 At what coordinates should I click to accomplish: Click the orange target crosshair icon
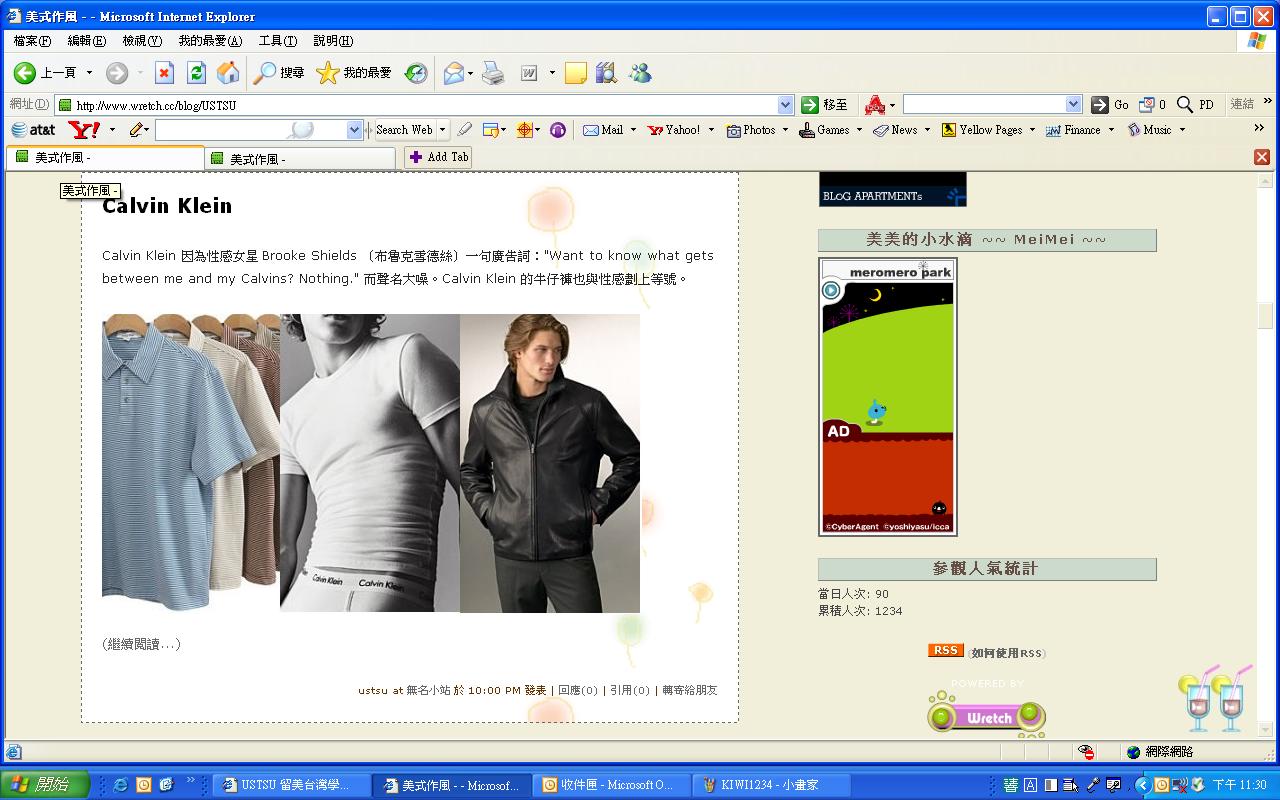[524, 130]
